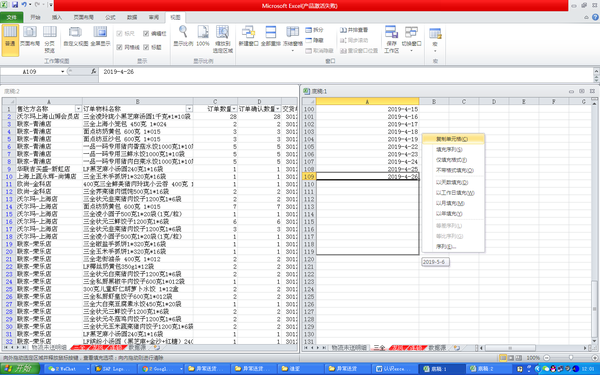Open Excel Help question mark icon
The image size is (600, 375).
tap(595, 17)
